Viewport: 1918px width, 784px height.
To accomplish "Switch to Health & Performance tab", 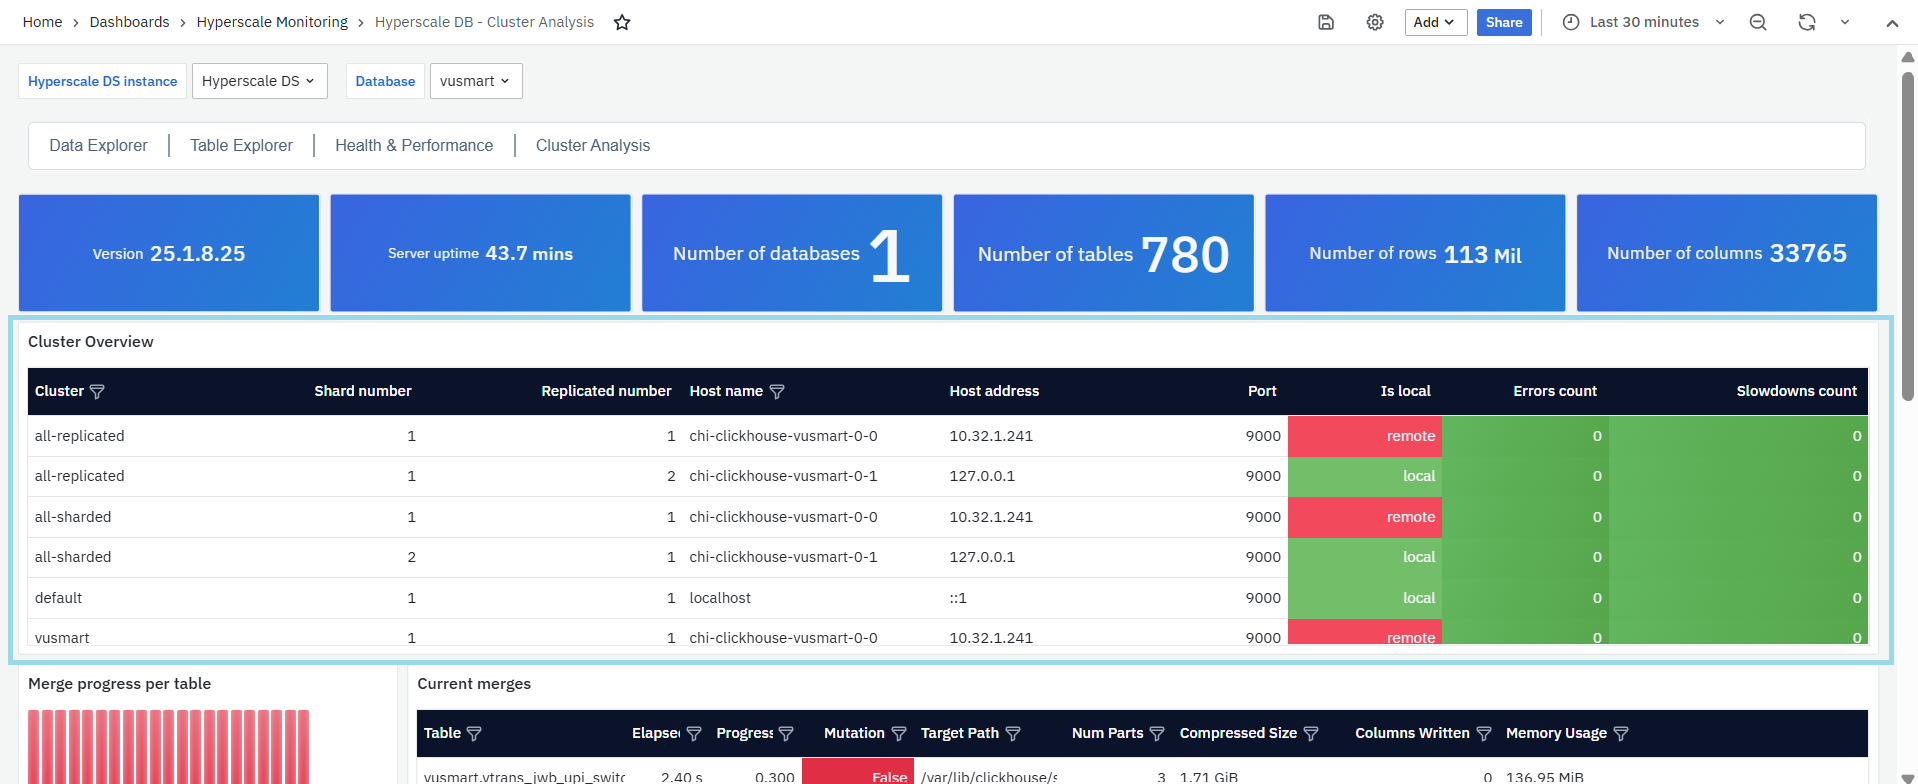I will tap(414, 146).
